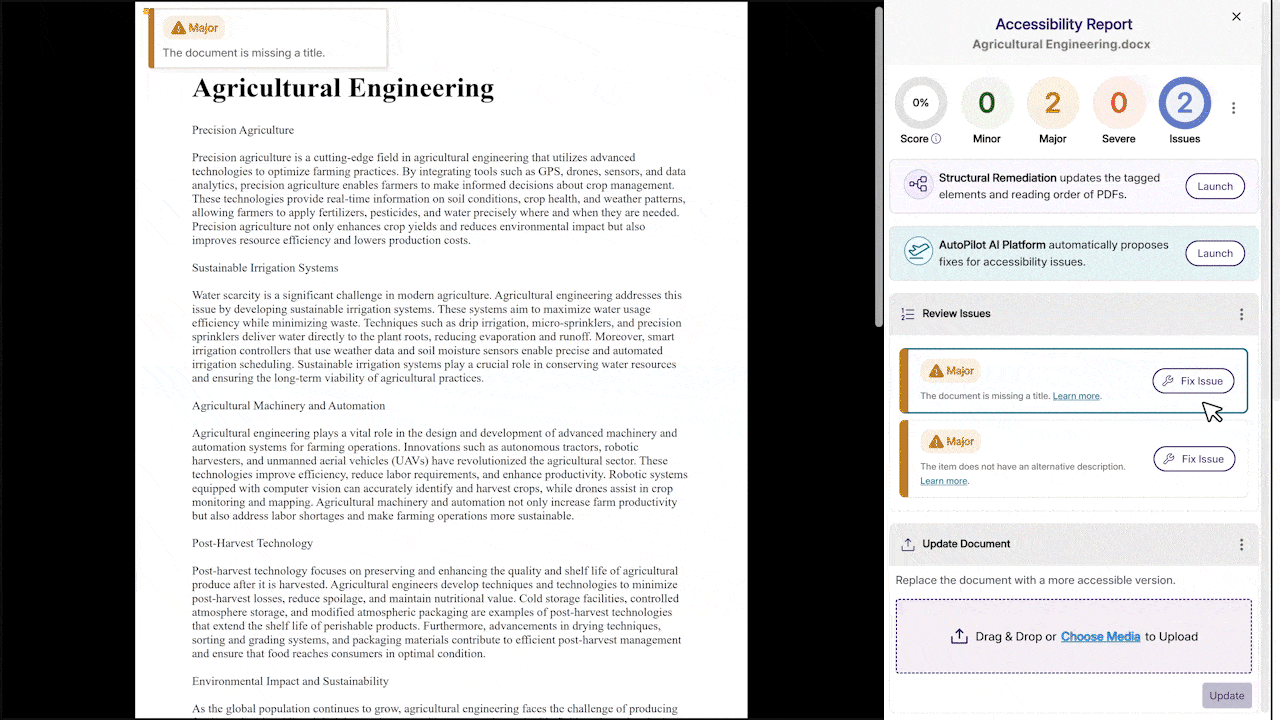Click the Structural Remediation icon
The width and height of the screenshot is (1280, 720).
click(917, 185)
